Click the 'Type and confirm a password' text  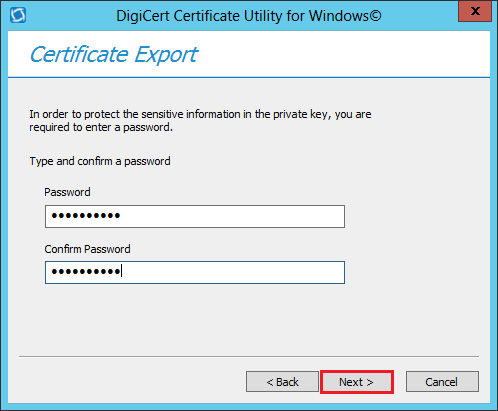tap(100, 161)
